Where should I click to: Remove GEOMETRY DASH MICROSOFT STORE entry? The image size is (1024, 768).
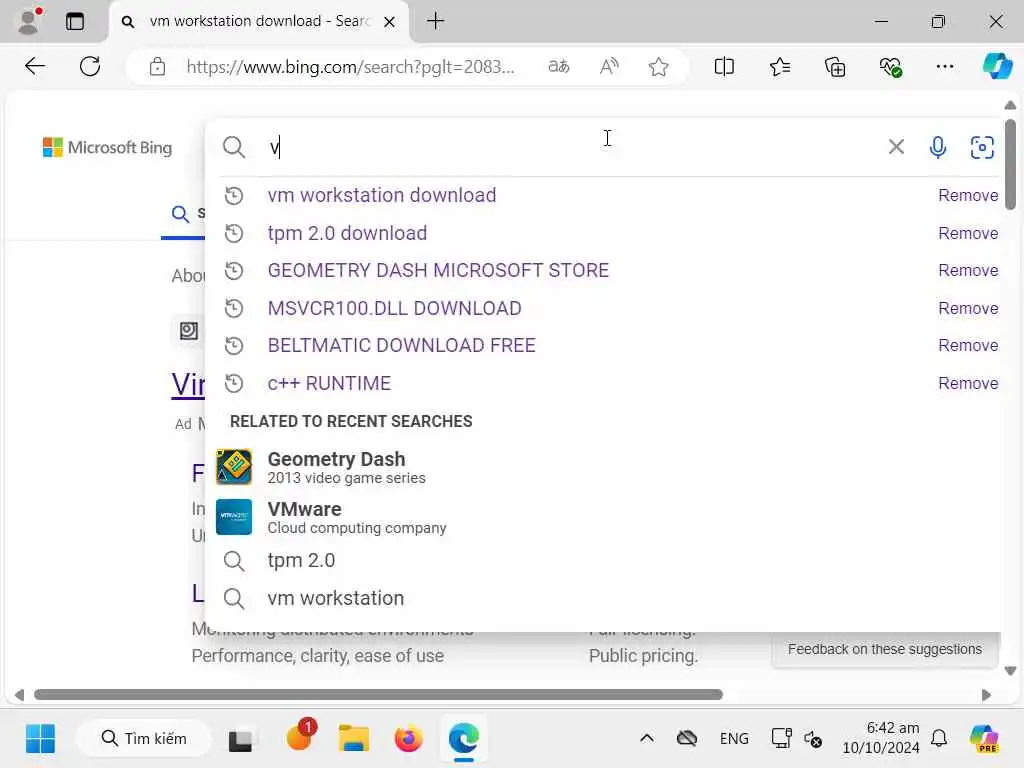968,270
